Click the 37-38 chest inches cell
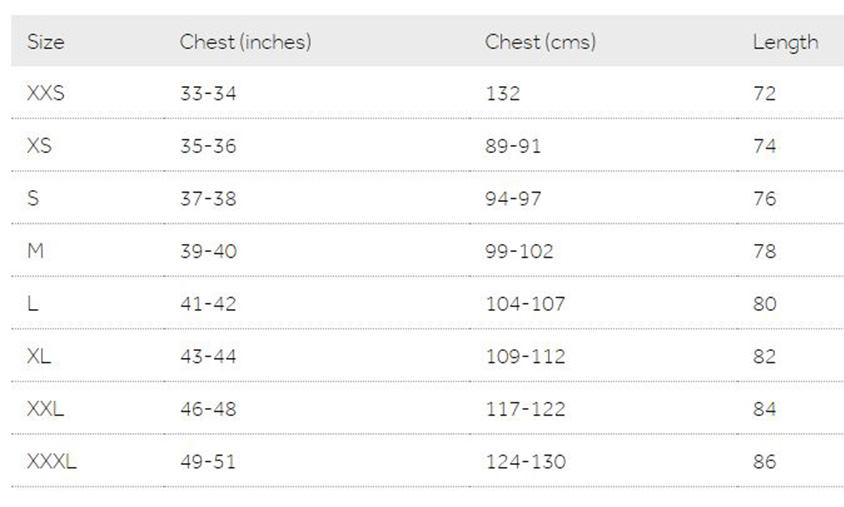 tap(208, 199)
